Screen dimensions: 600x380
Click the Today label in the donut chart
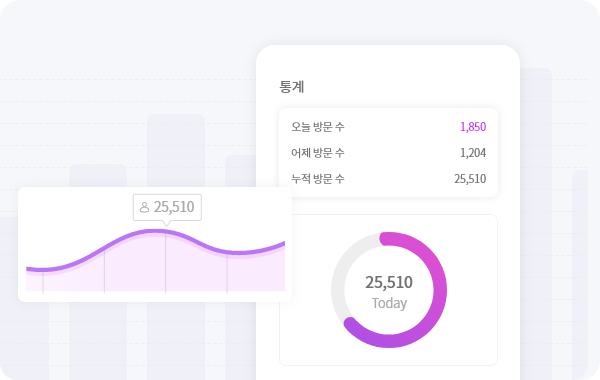[389, 303]
